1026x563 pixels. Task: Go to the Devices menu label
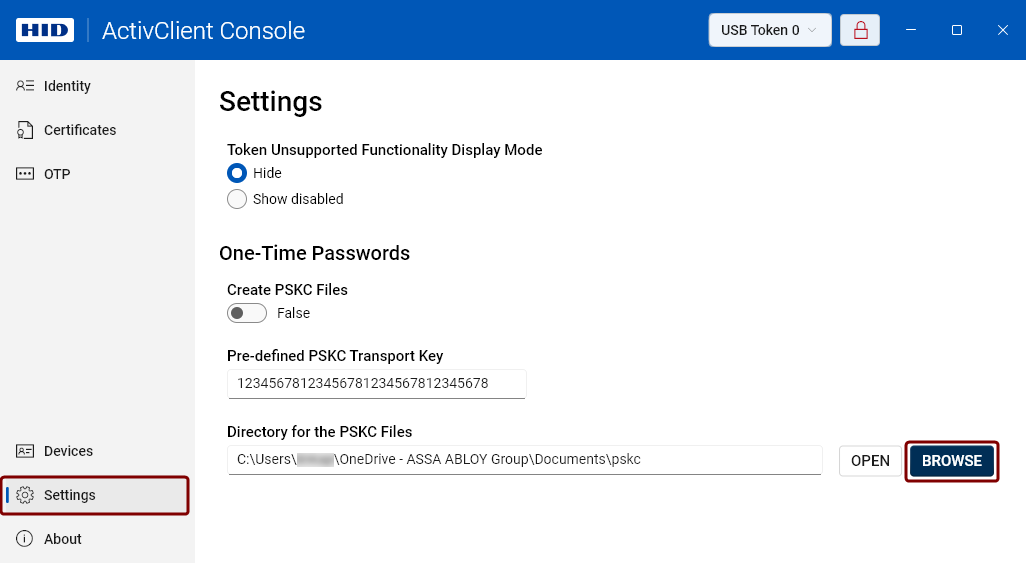click(68, 451)
